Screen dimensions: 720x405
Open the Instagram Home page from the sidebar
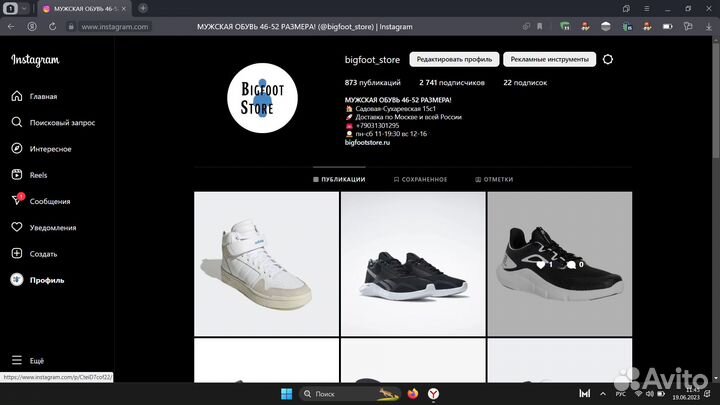[x=43, y=97]
